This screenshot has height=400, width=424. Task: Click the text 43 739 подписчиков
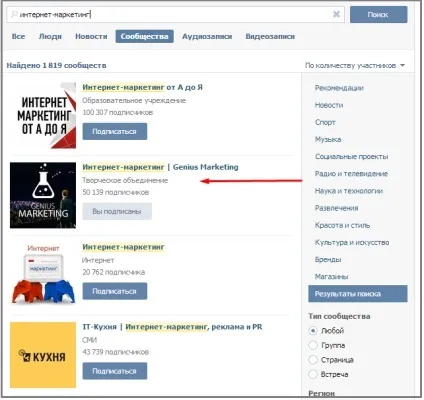(115, 352)
